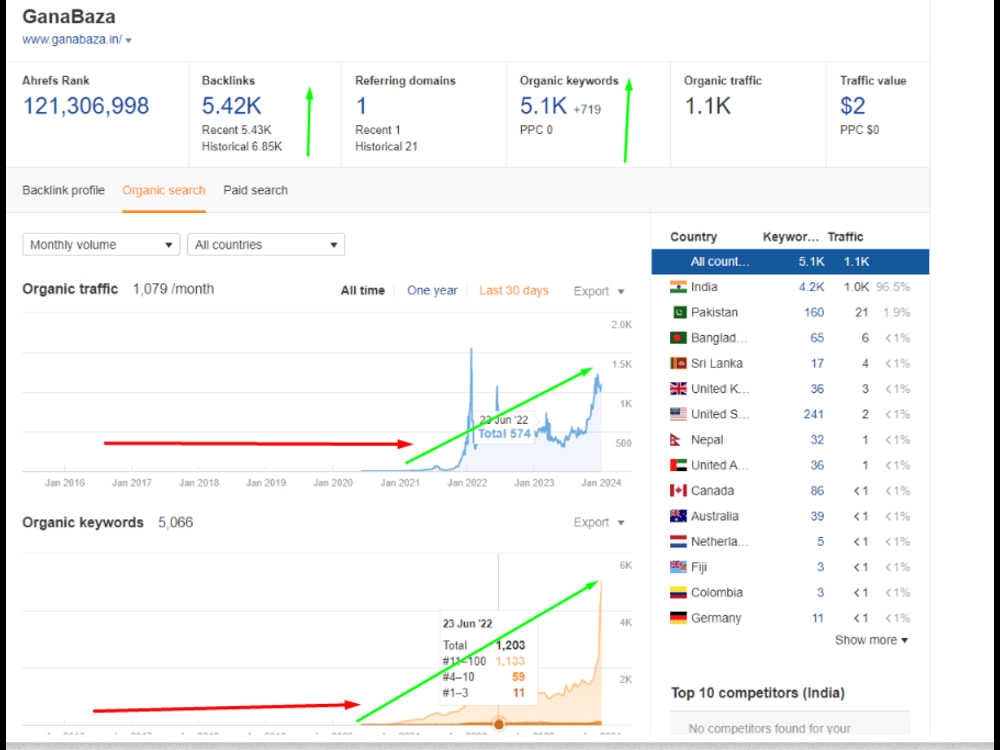Click India country name in table
The image size is (1000, 750).
[704, 287]
